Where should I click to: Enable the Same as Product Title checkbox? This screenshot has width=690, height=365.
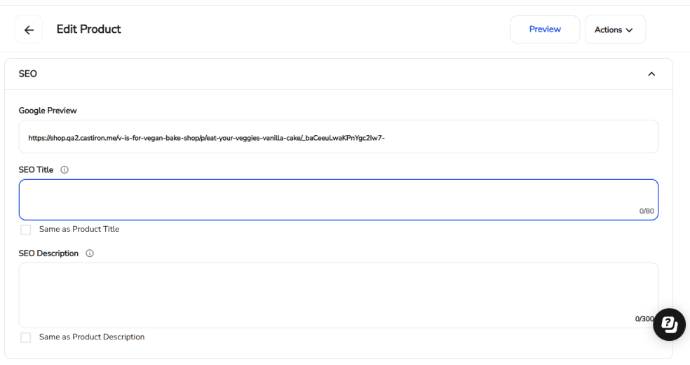(26, 229)
